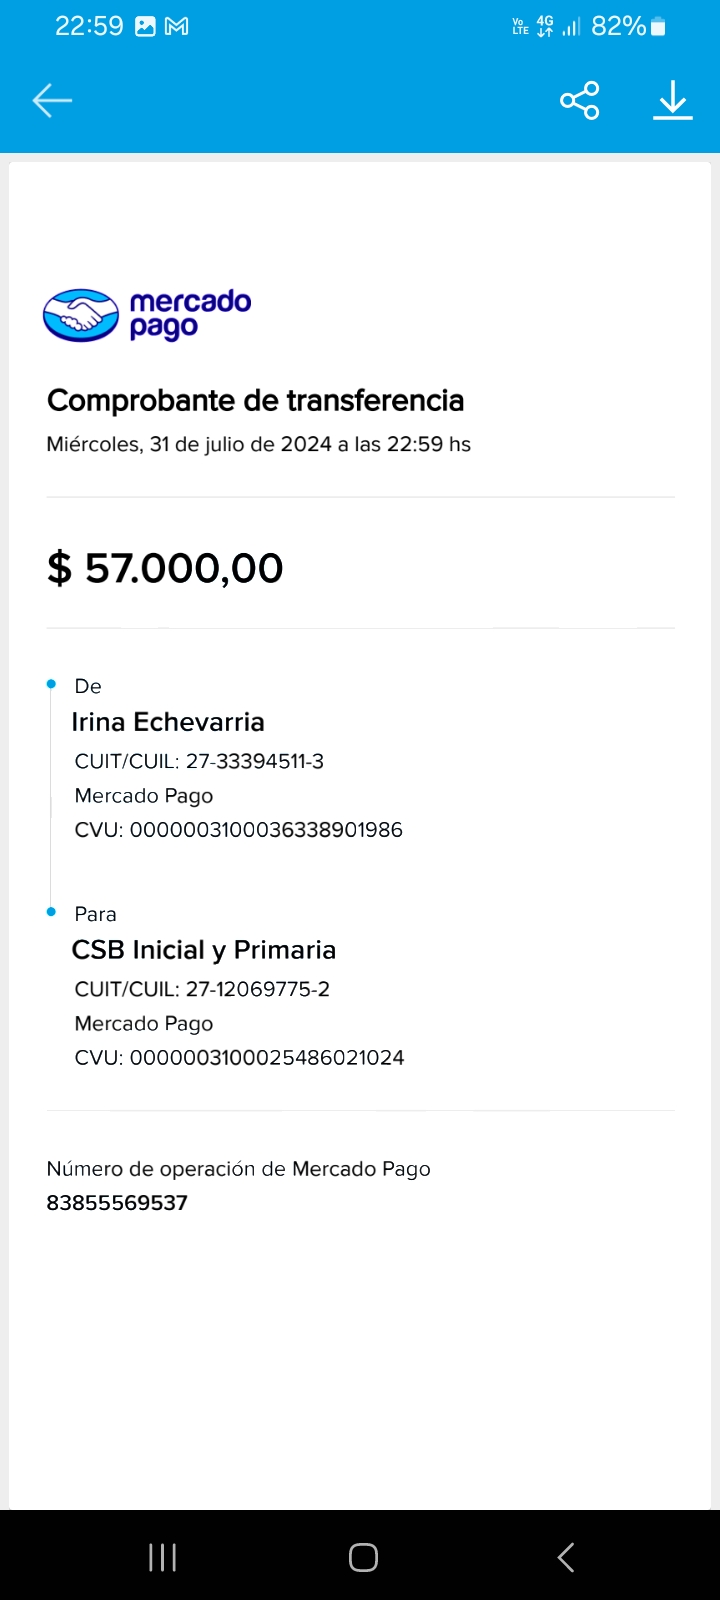Tap the 4G signal indicator
The height and width of the screenshot is (1600, 720).
click(x=545, y=27)
